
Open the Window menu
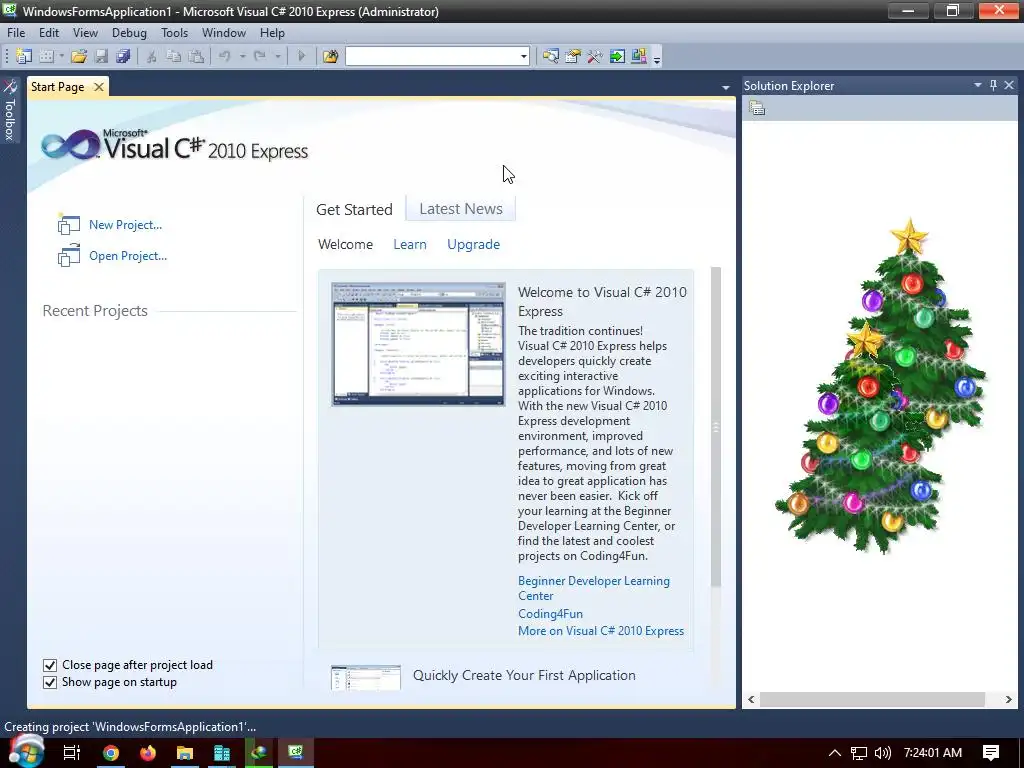pyautogui.click(x=223, y=33)
